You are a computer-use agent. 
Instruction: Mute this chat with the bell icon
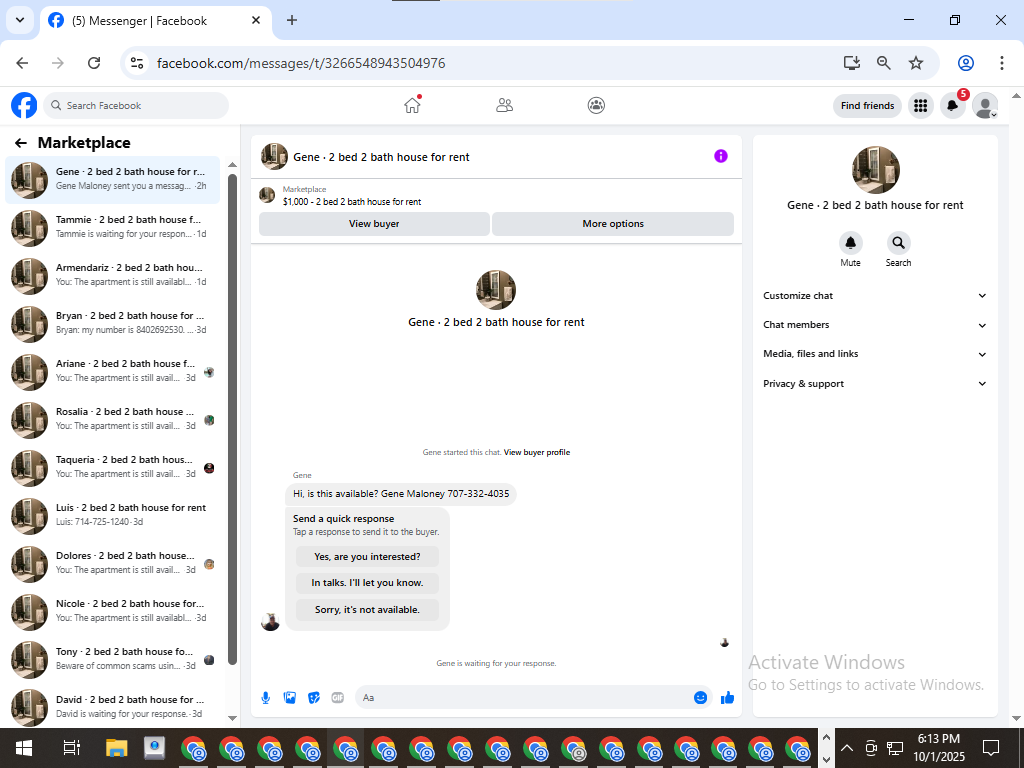[850, 243]
